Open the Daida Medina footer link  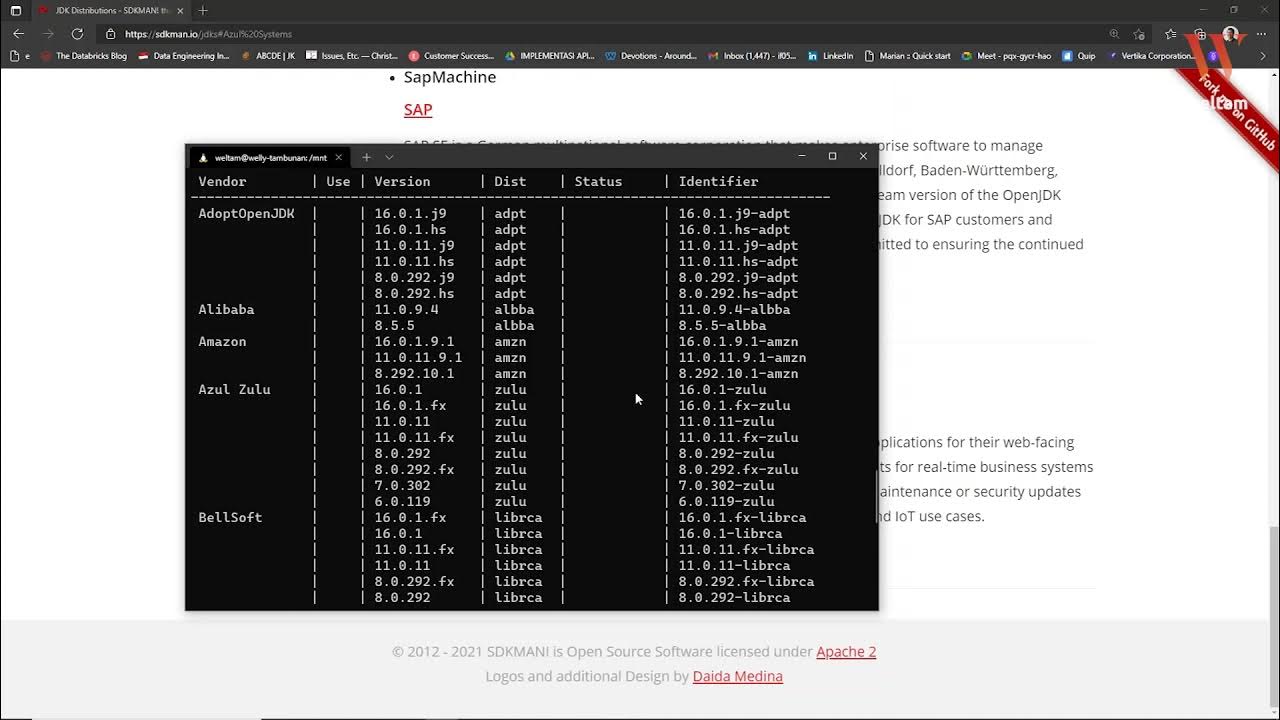(738, 677)
